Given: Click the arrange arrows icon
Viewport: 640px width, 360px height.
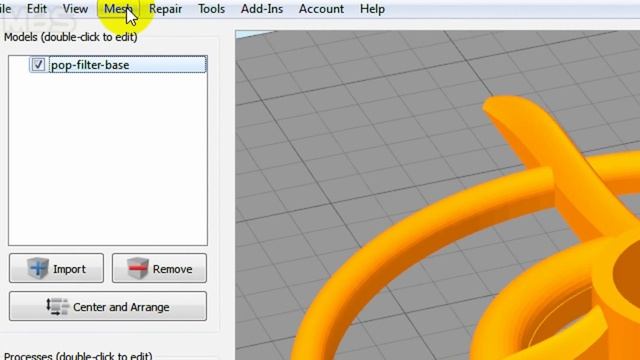Looking at the screenshot, I should [57, 307].
